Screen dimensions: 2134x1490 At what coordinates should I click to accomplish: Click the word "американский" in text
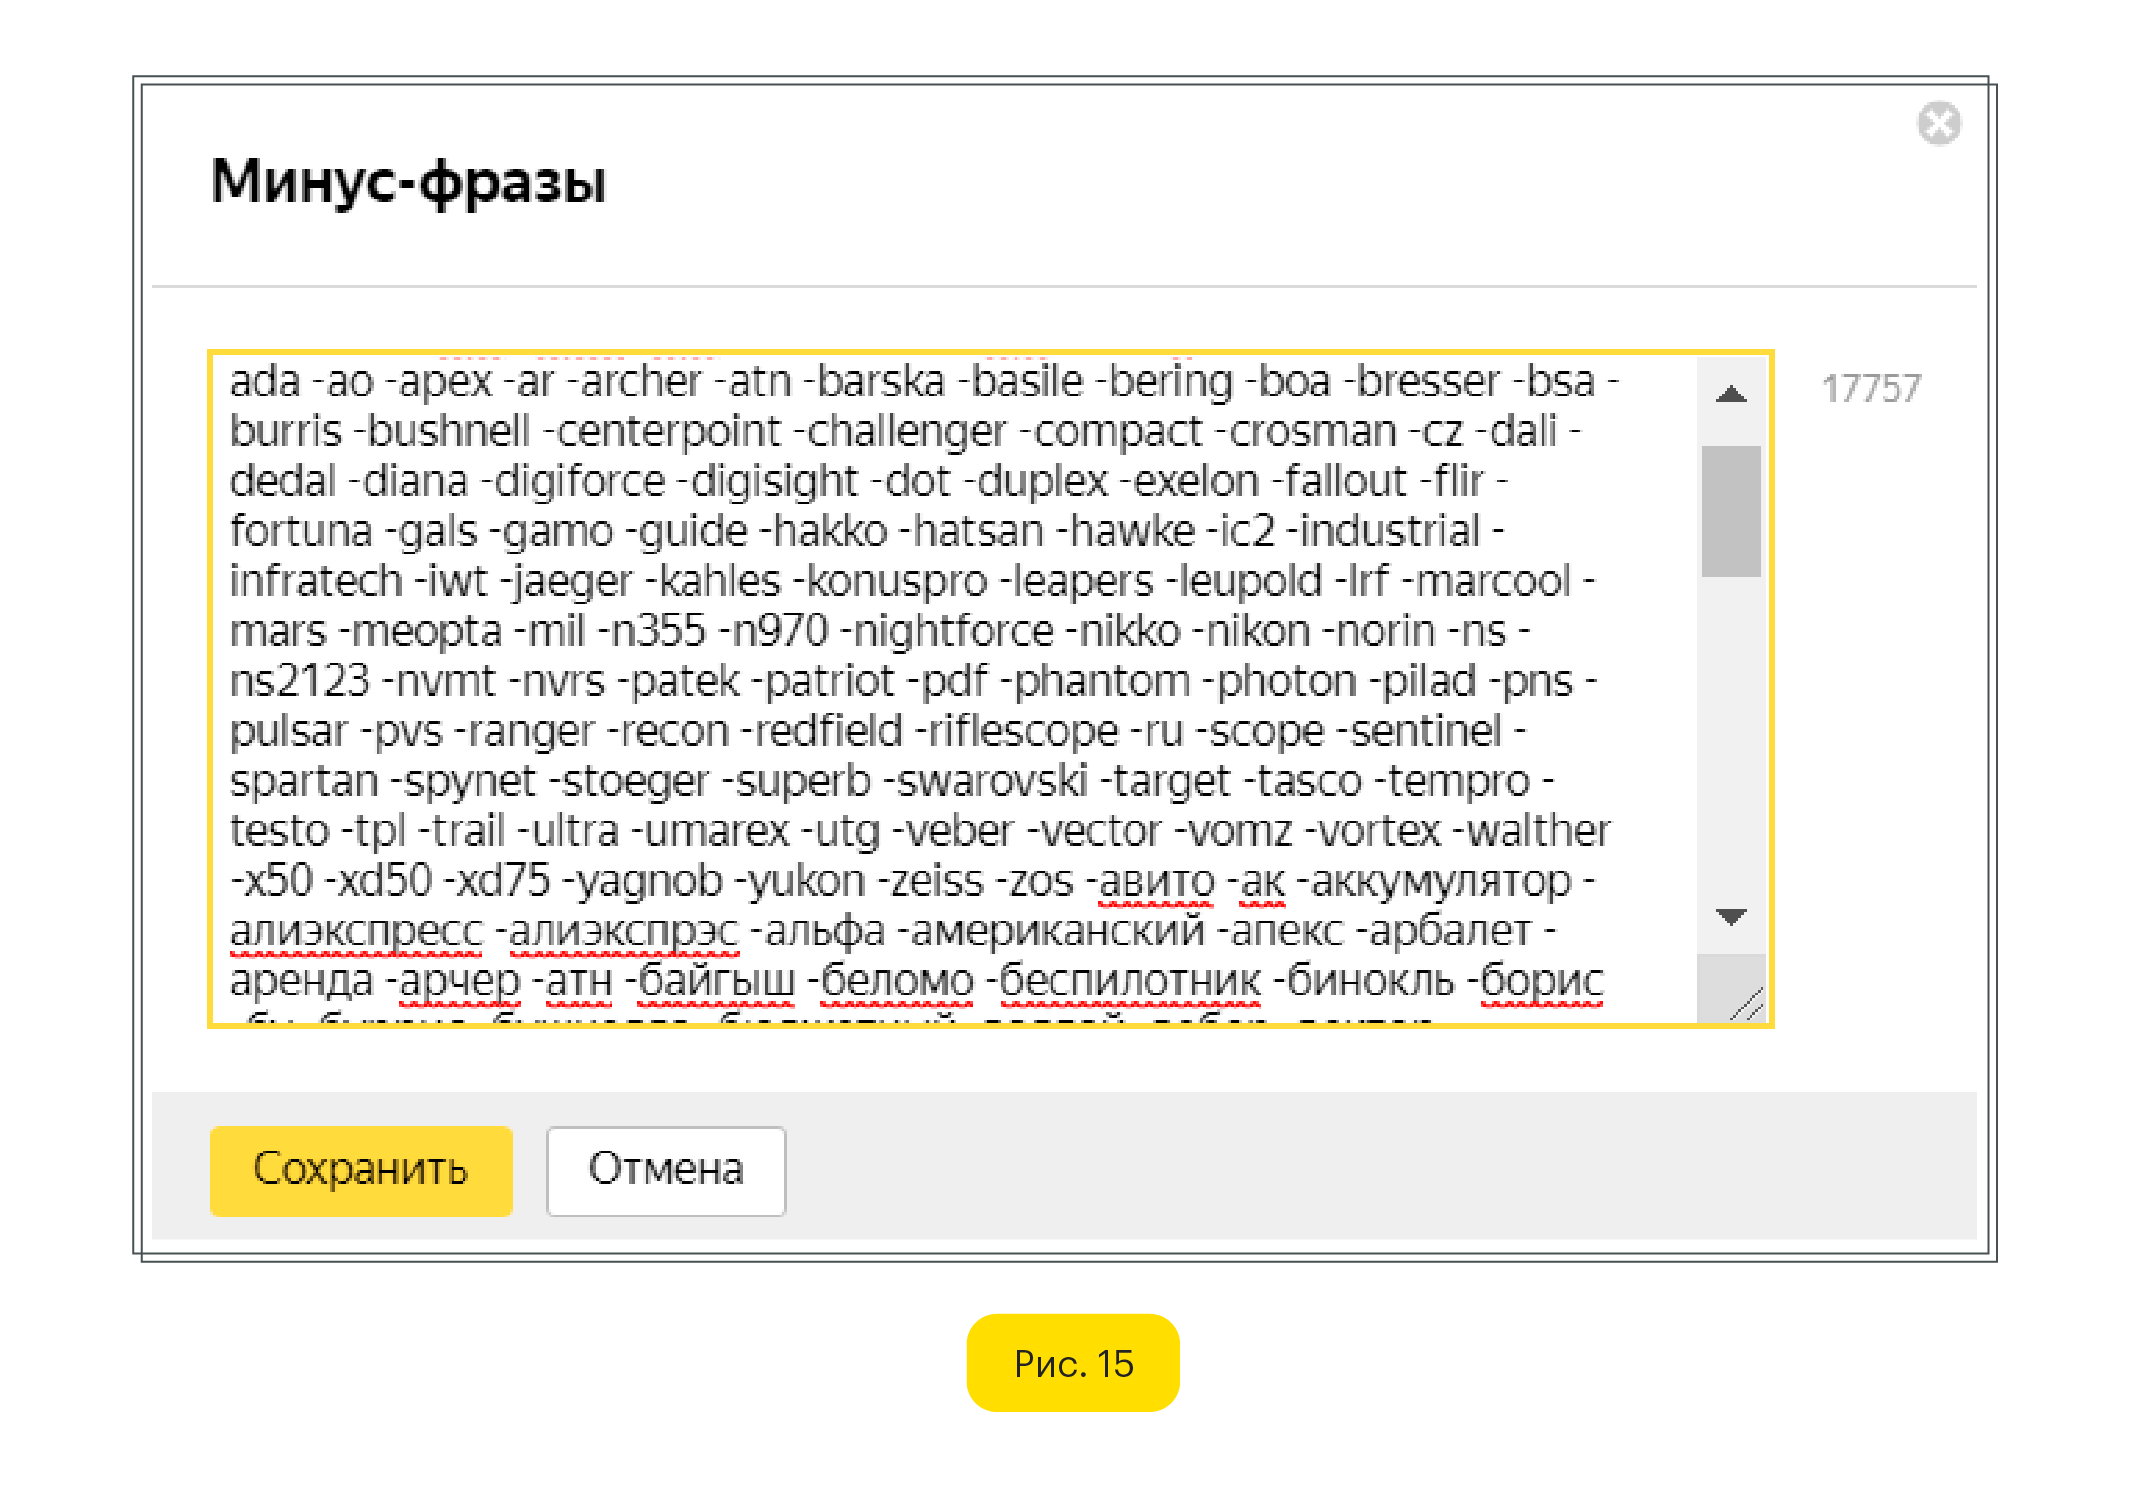click(1058, 931)
